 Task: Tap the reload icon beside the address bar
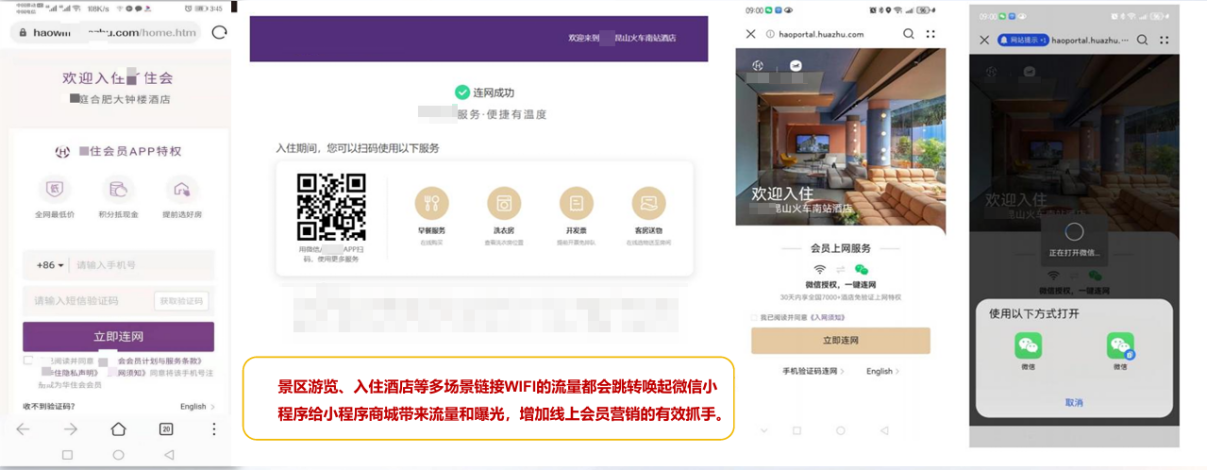point(219,32)
